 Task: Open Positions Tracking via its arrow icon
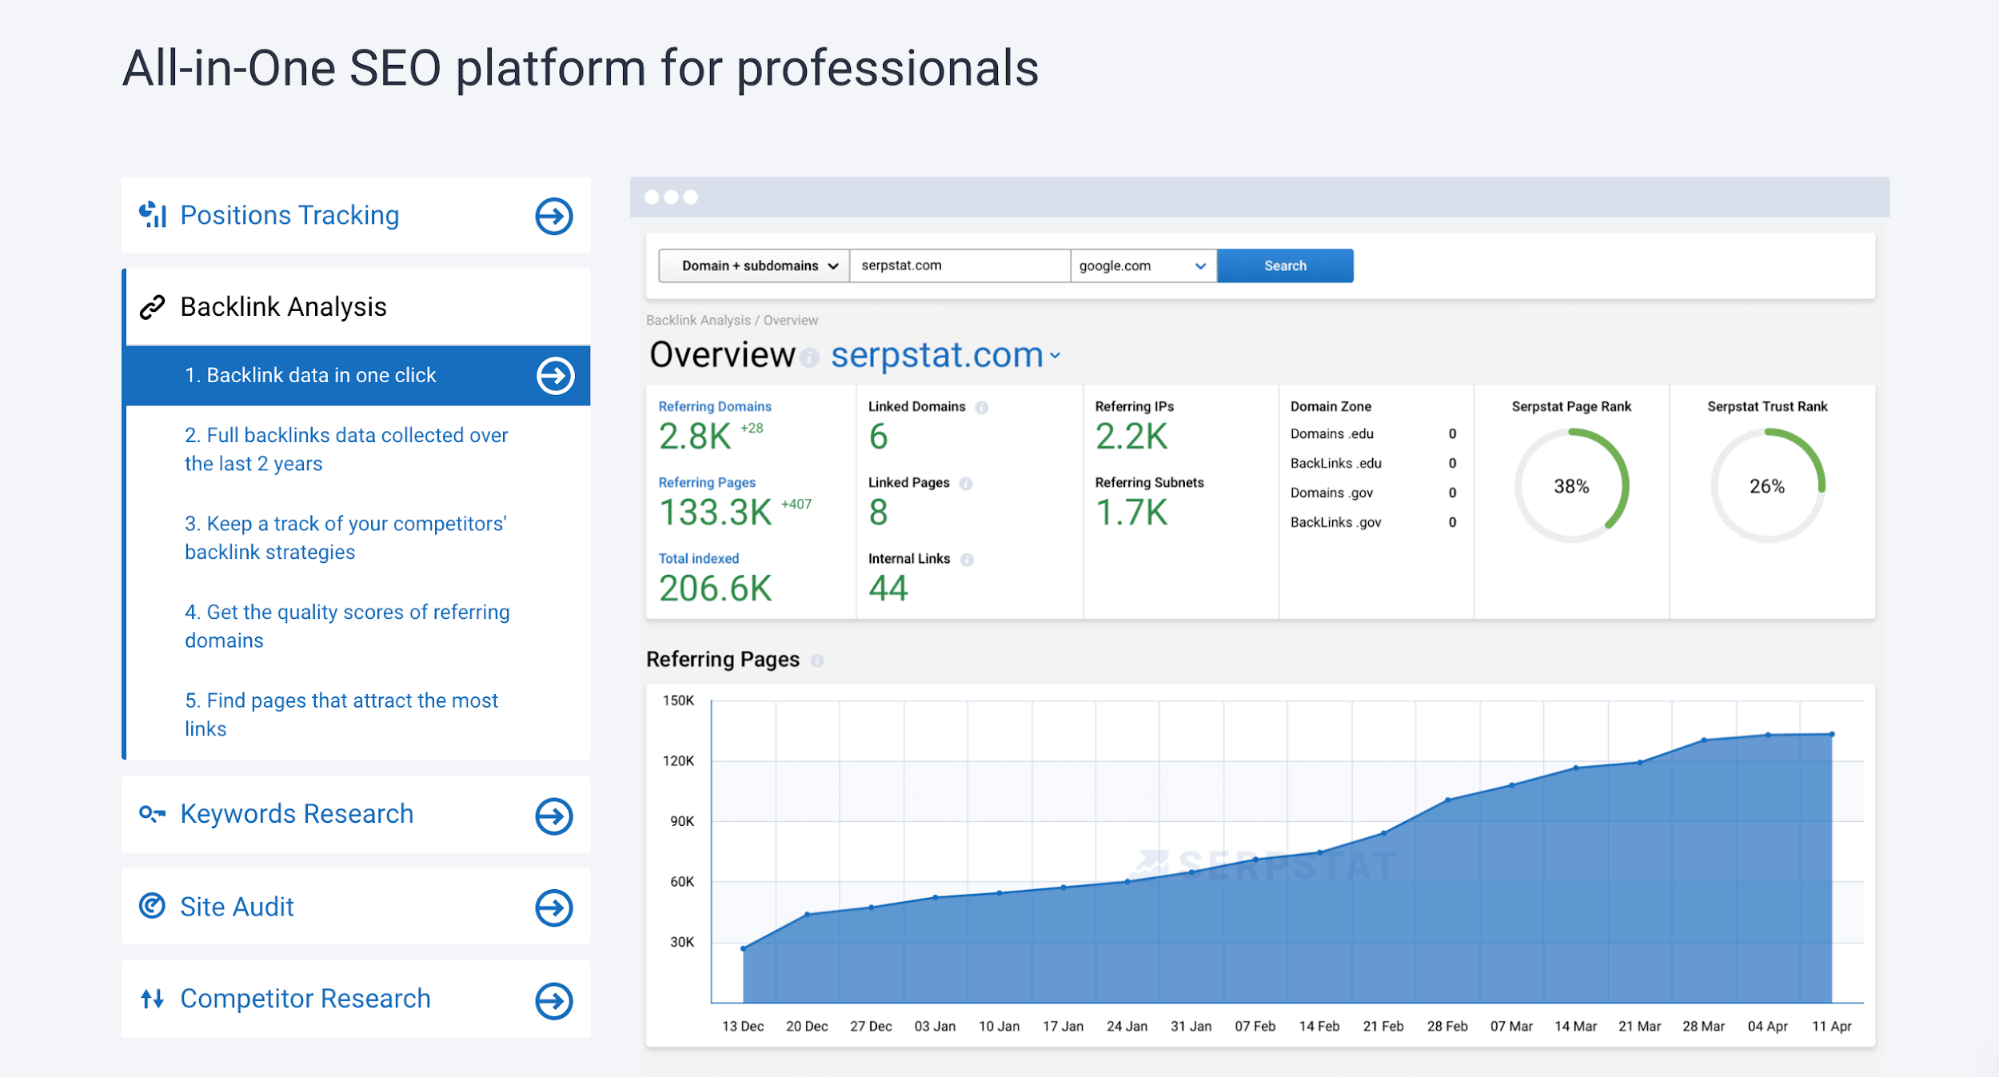(554, 216)
